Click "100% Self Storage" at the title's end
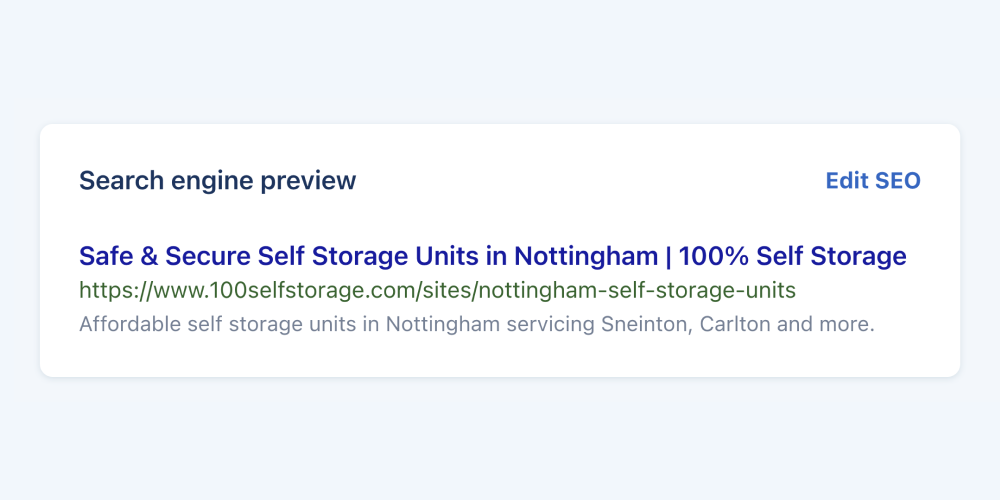Viewport: 1000px width, 500px height. tap(792, 256)
